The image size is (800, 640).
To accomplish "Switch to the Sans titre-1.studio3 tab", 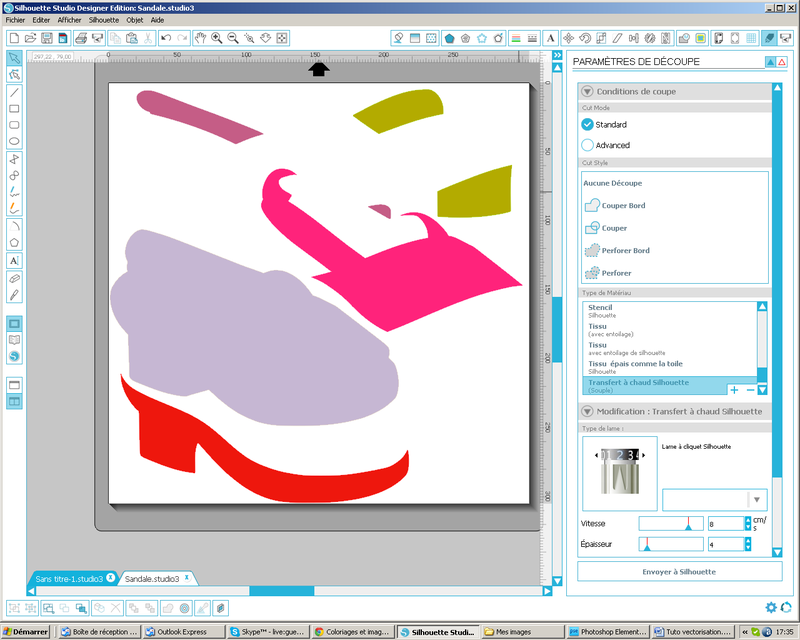I will (70, 579).
